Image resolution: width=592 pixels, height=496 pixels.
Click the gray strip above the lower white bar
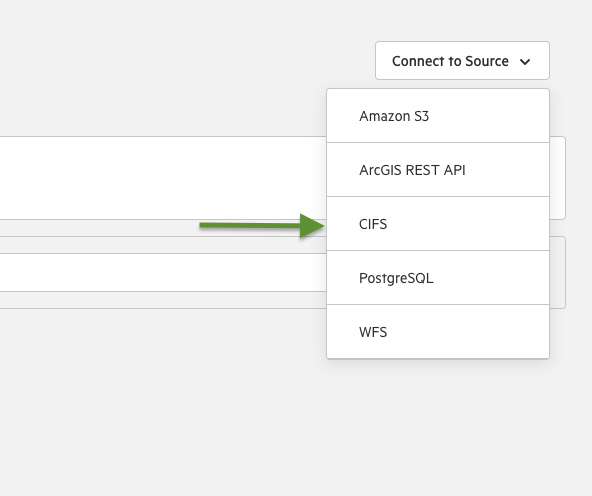[x=163, y=245]
